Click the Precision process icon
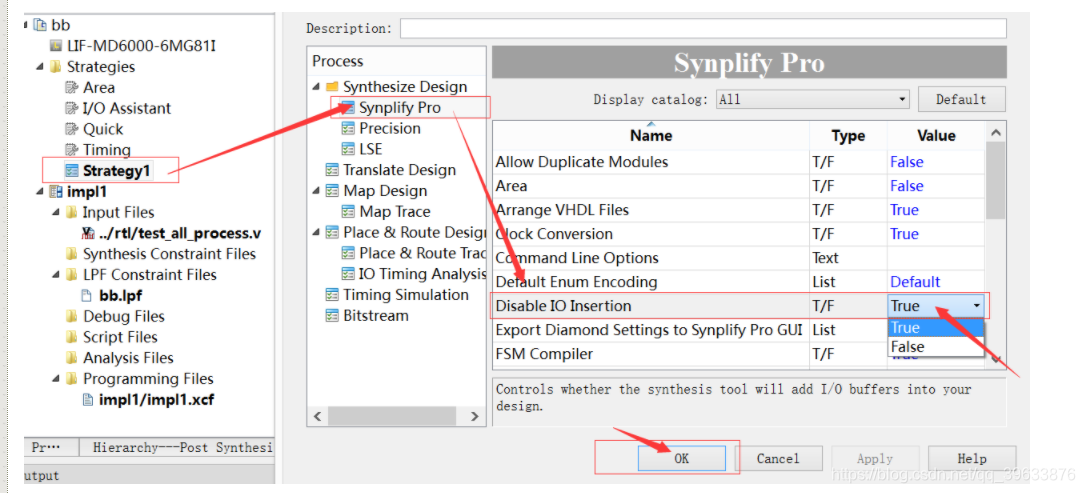This screenshot has width=1085, height=493. click(348, 129)
